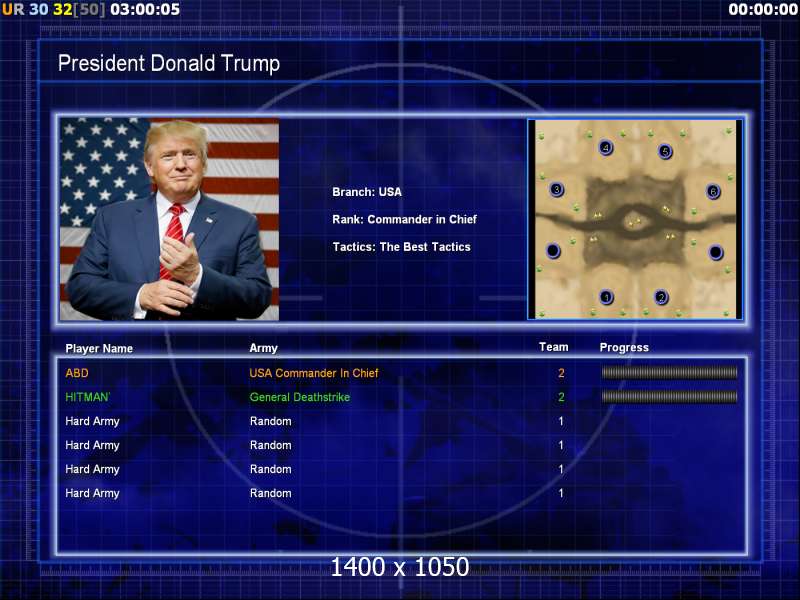The width and height of the screenshot is (800, 600).
Task: Click the "Army" column header
Action: click(263, 348)
